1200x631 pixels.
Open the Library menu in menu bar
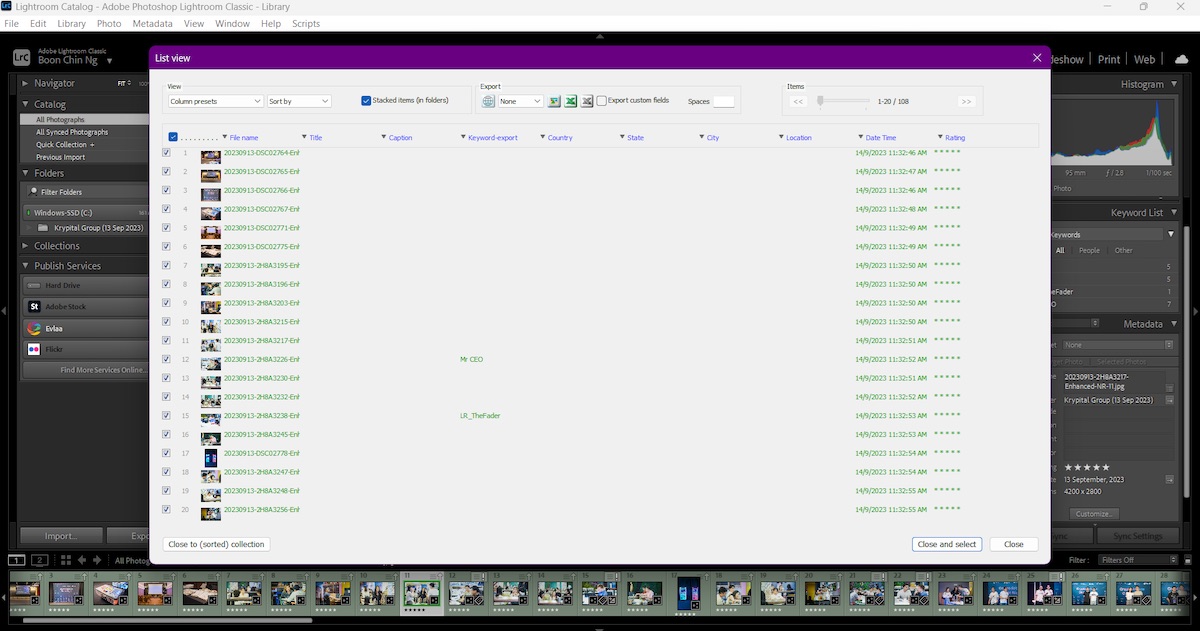71,23
